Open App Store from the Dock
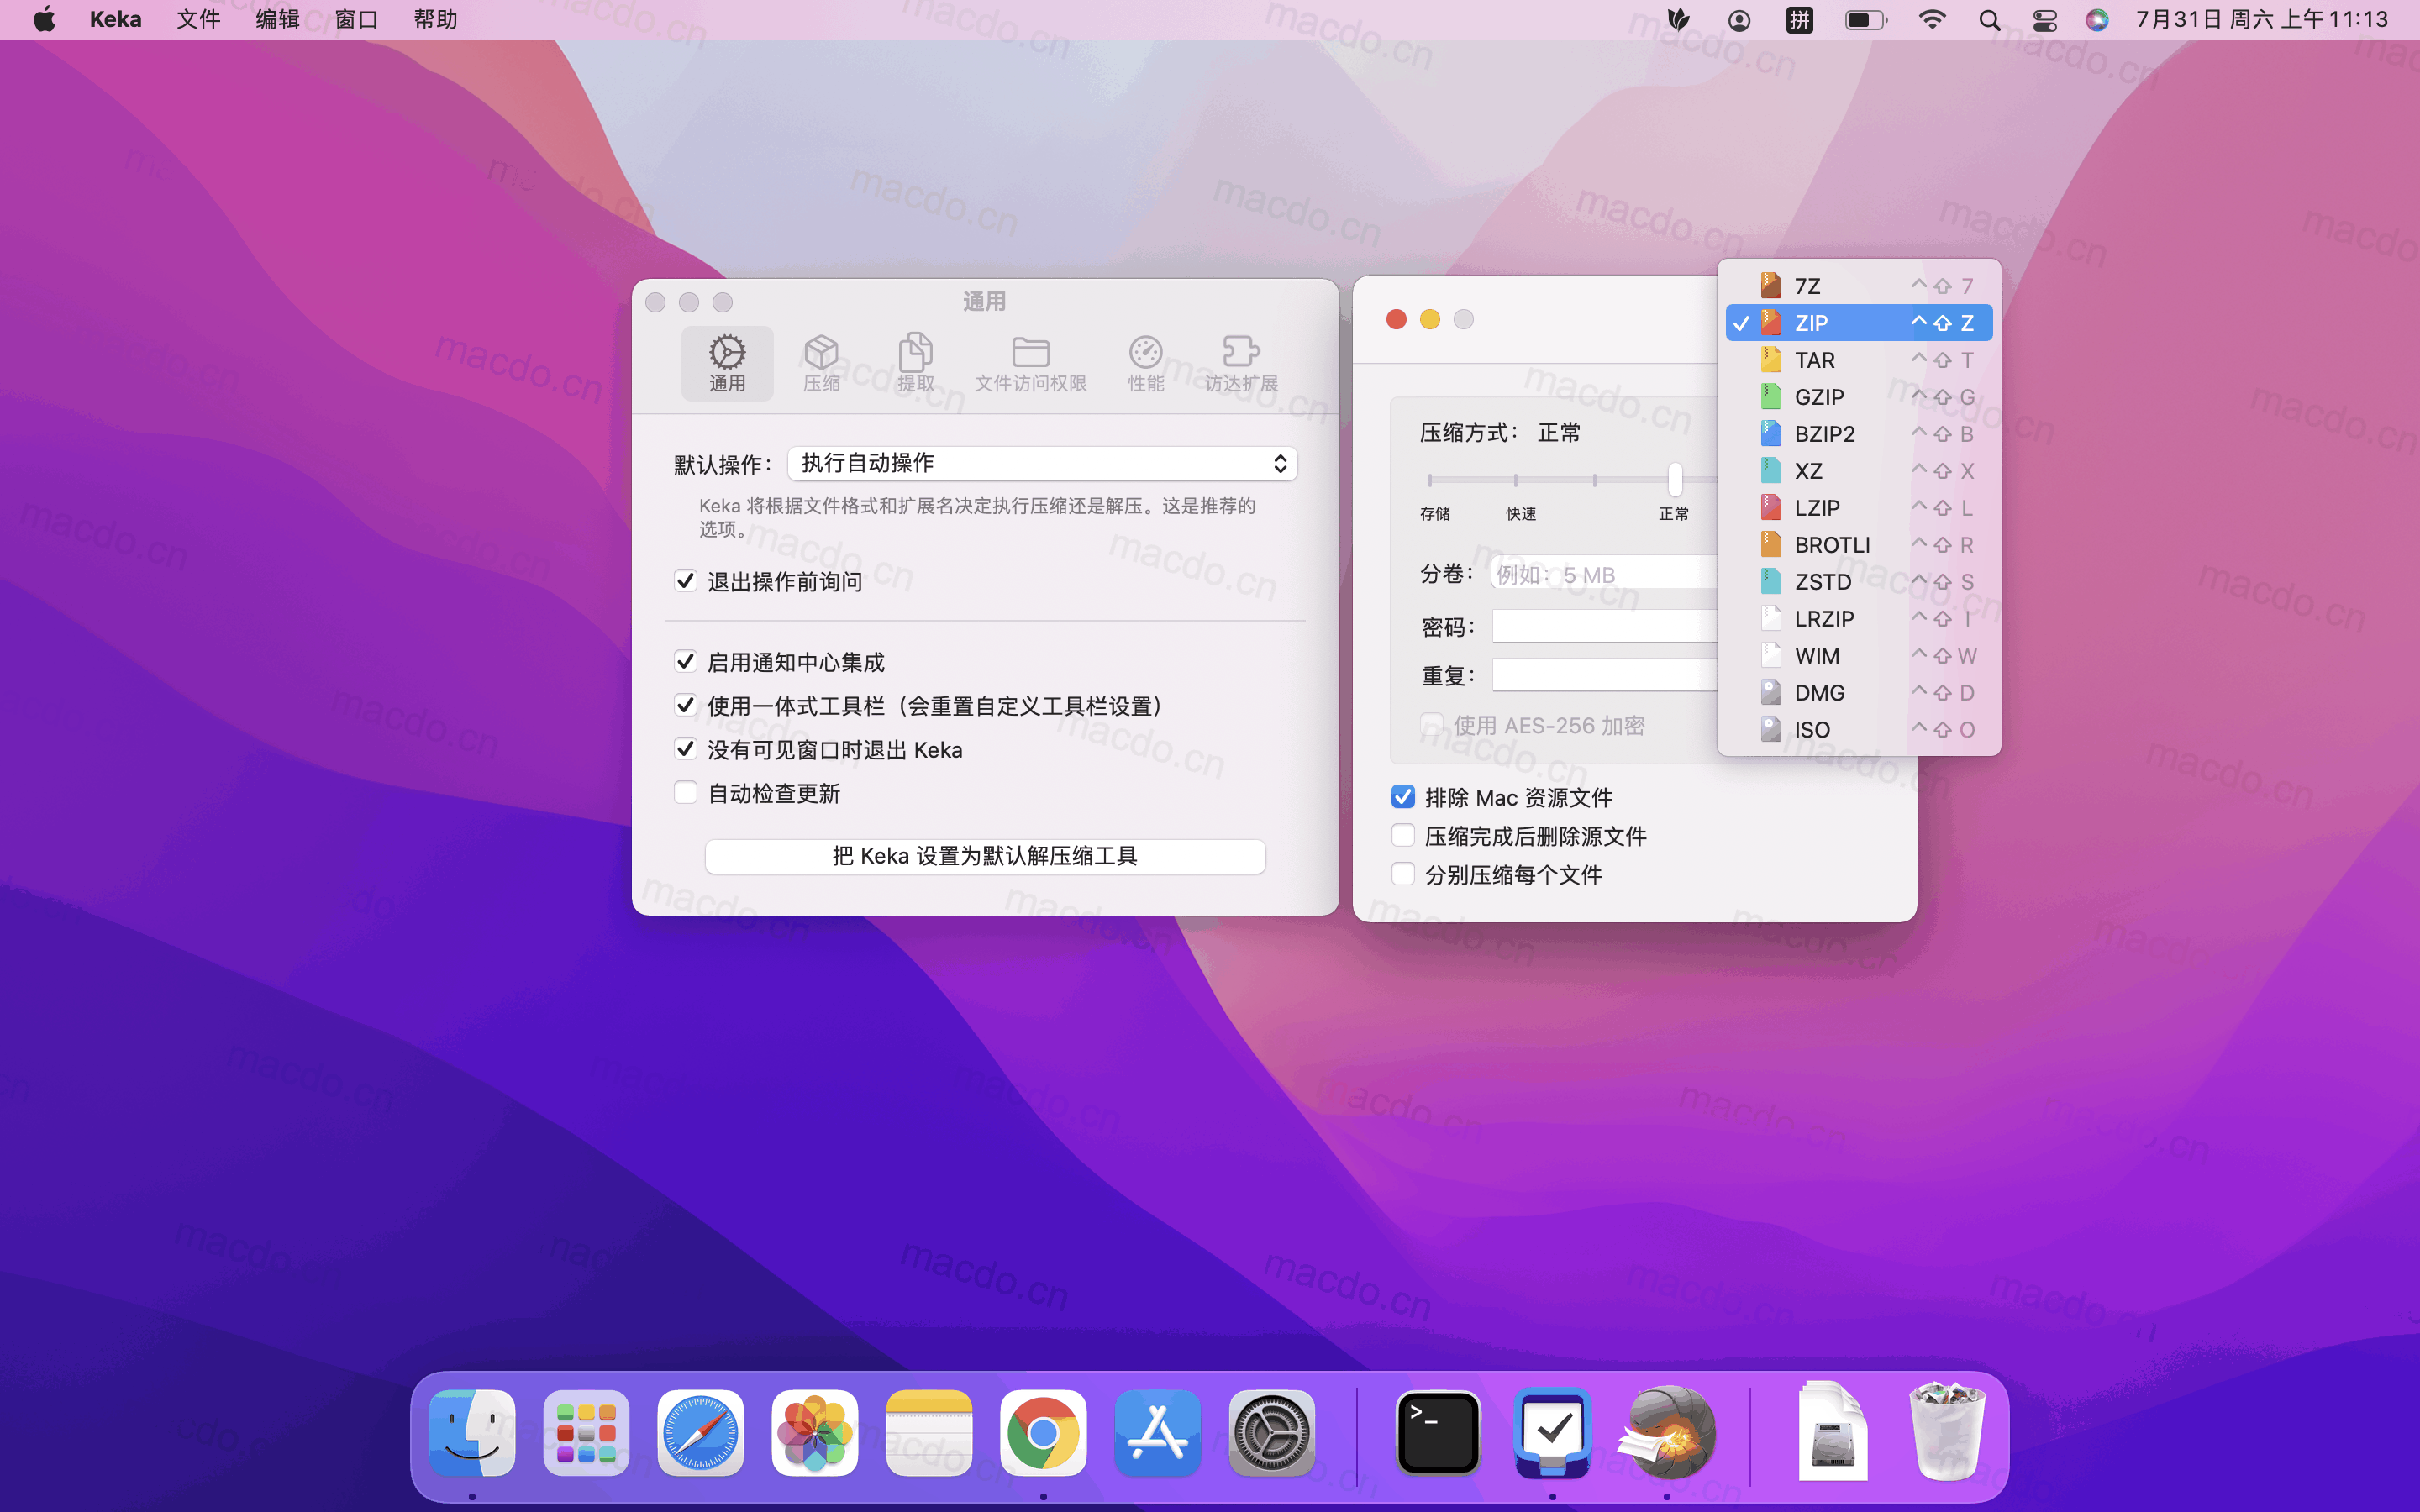Image resolution: width=2420 pixels, height=1512 pixels. [x=1157, y=1432]
